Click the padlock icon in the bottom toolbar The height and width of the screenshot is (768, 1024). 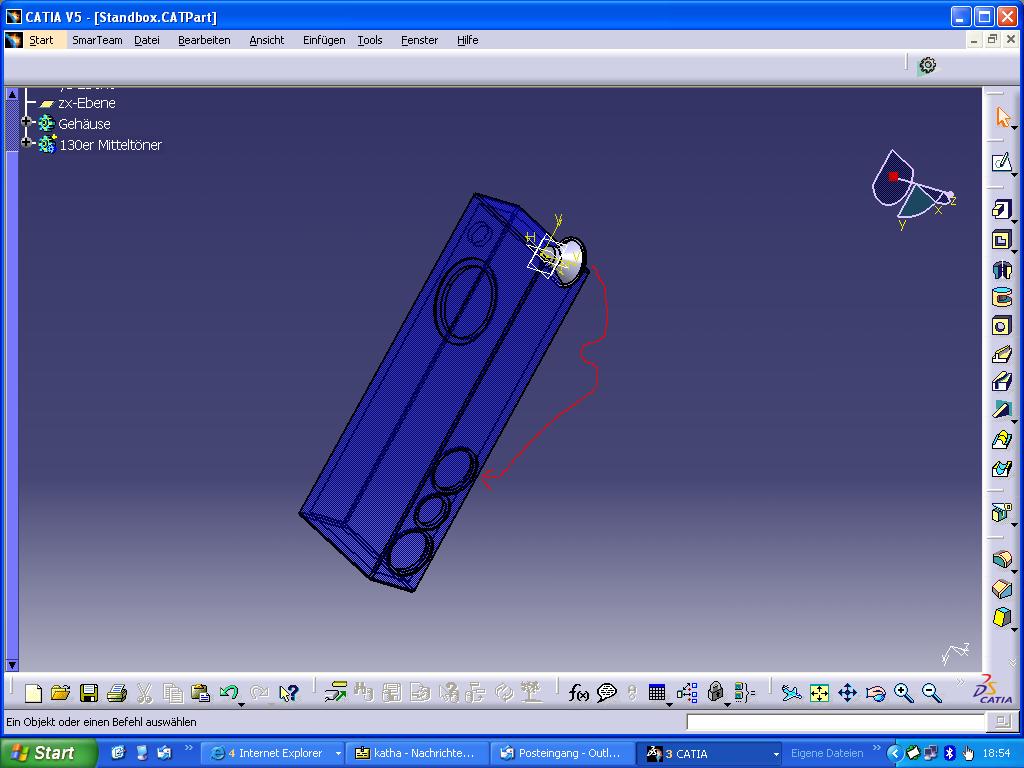(x=716, y=692)
